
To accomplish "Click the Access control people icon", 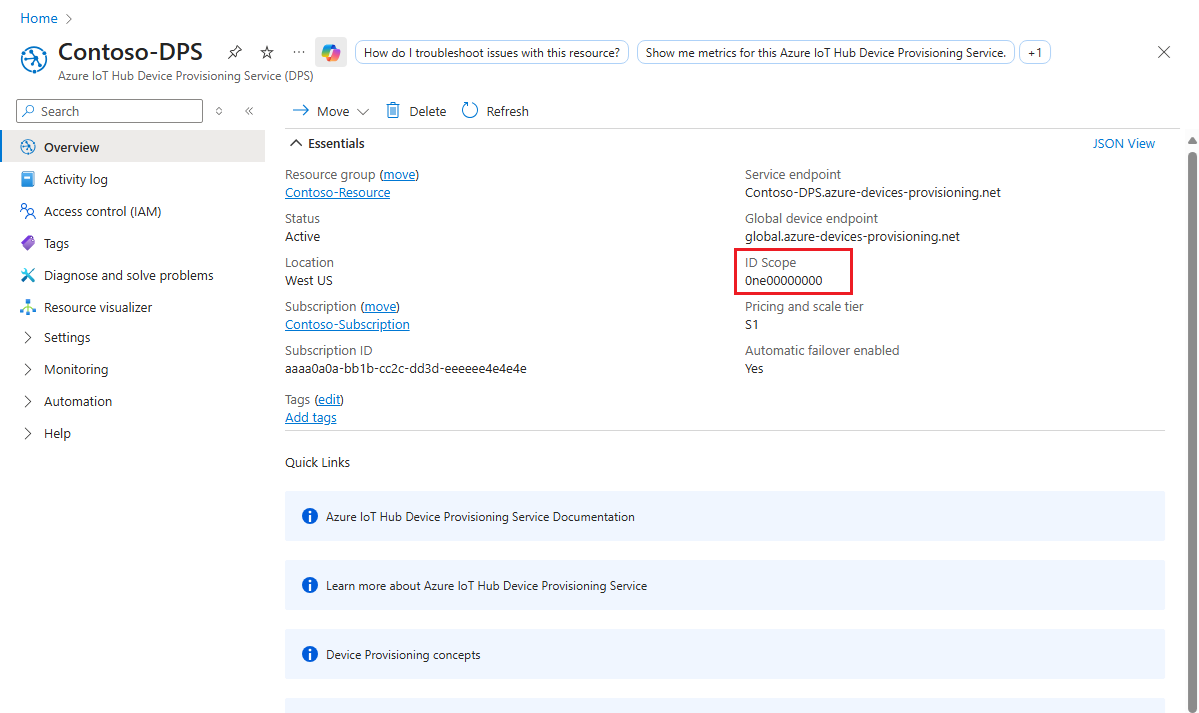I will click(28, 211).
